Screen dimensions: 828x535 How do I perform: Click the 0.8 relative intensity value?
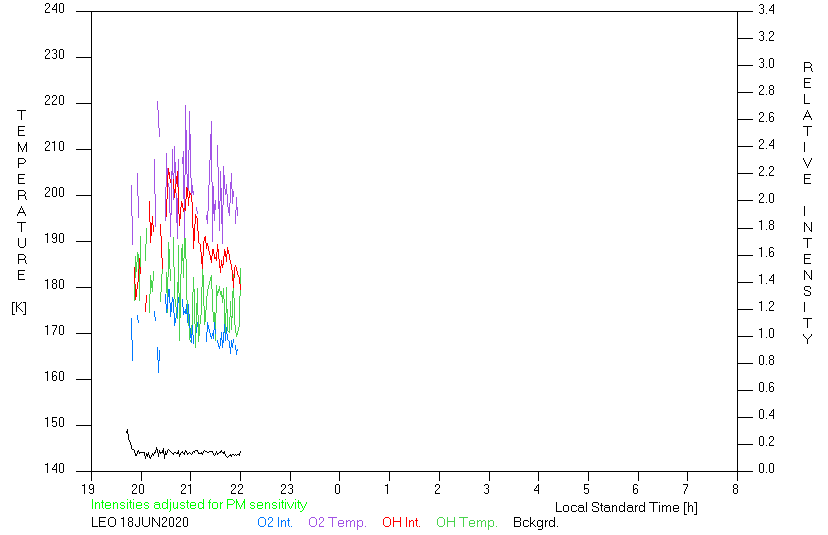tap(766, 360)
